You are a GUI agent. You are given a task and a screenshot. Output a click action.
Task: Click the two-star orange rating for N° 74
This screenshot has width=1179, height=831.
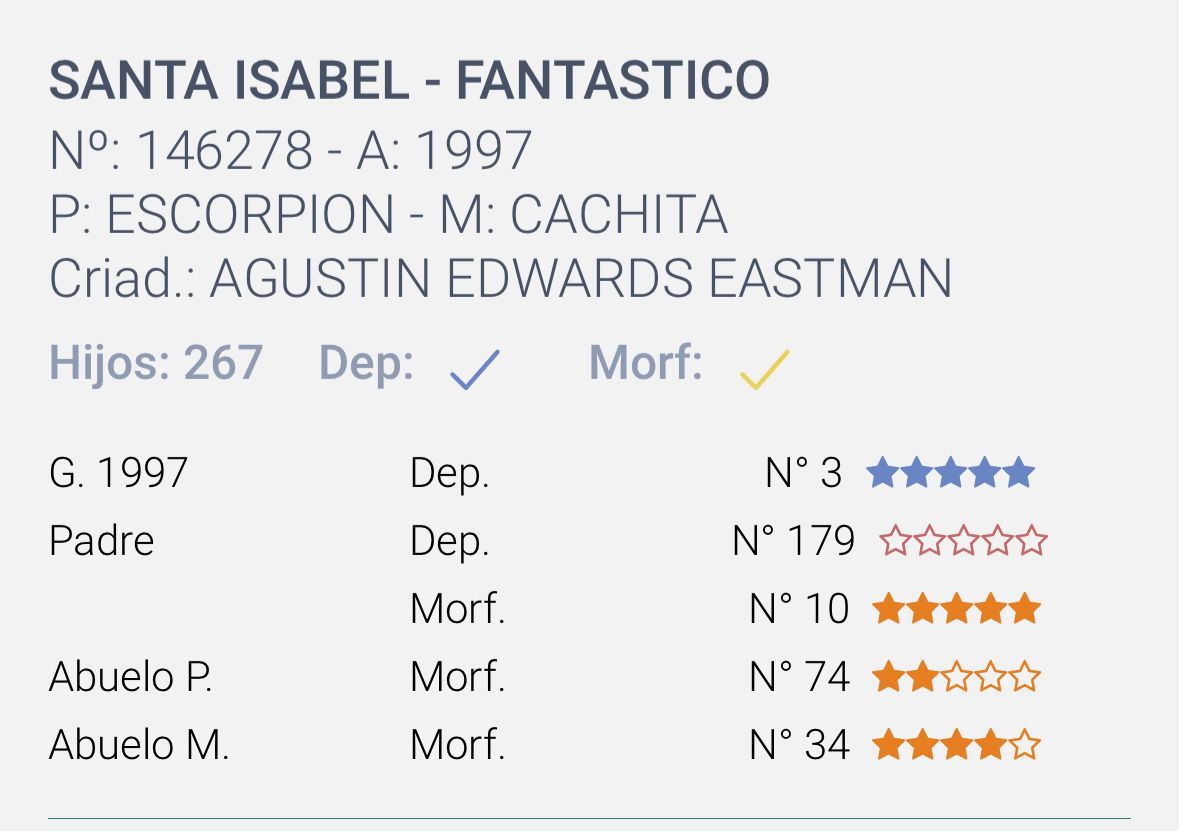[956, 676]
